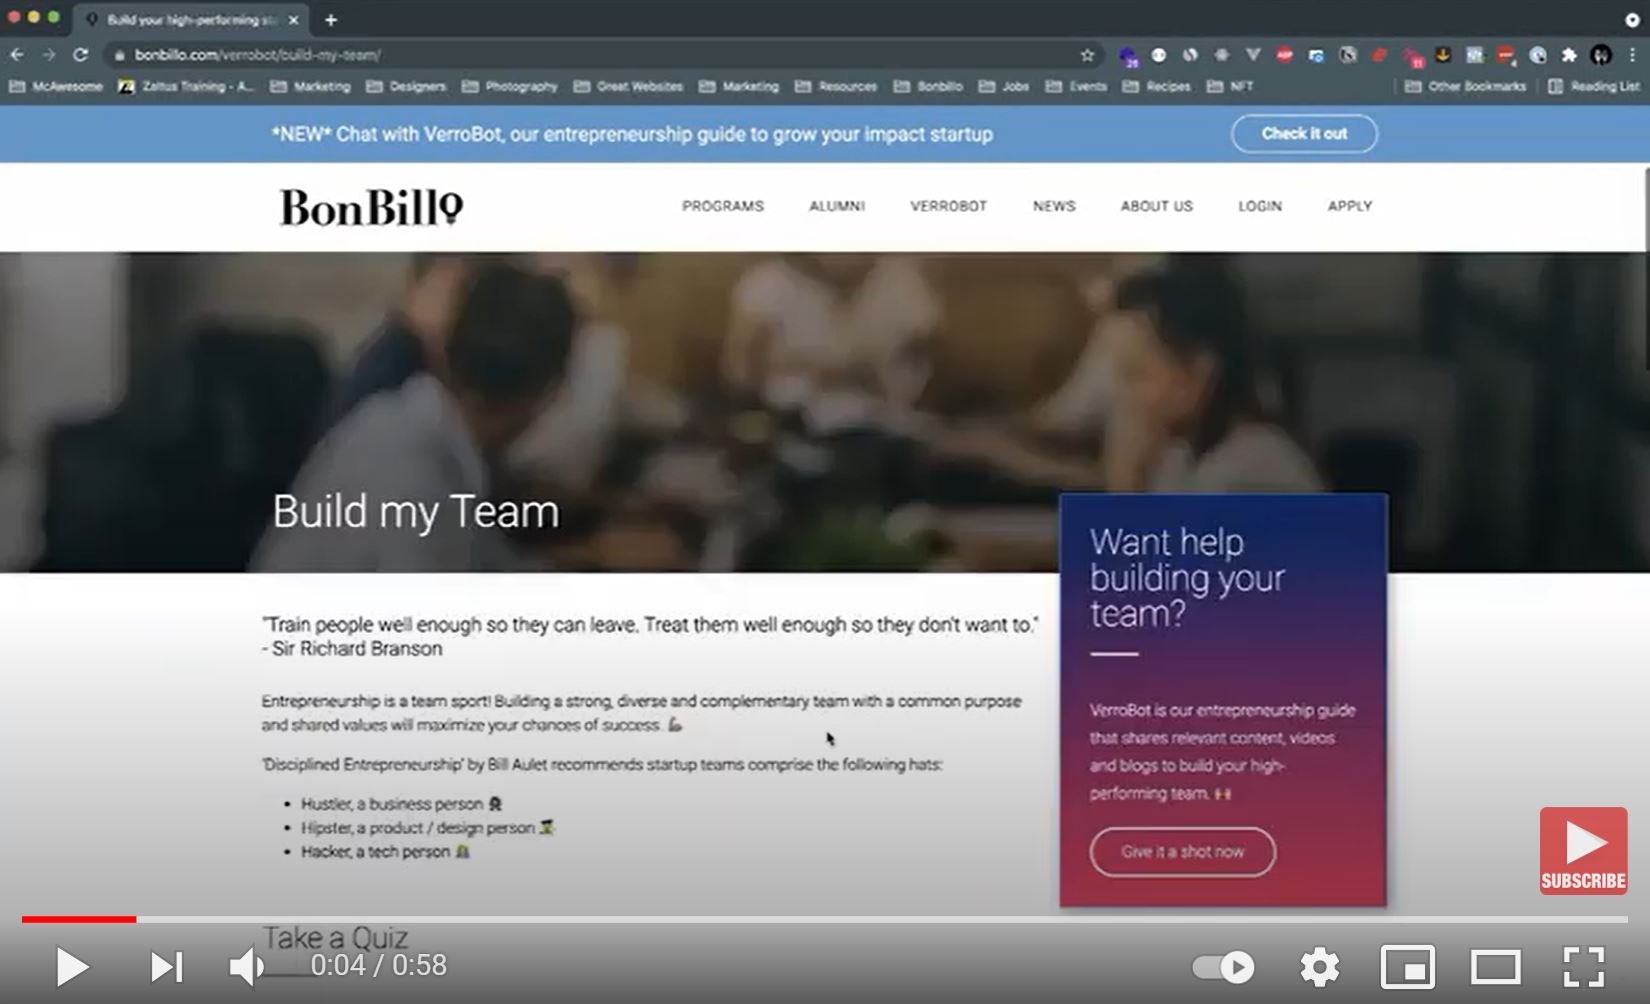Open the Events bookmarks folder
This screenshot has height=1004, width=1650.
point(1076,86)
